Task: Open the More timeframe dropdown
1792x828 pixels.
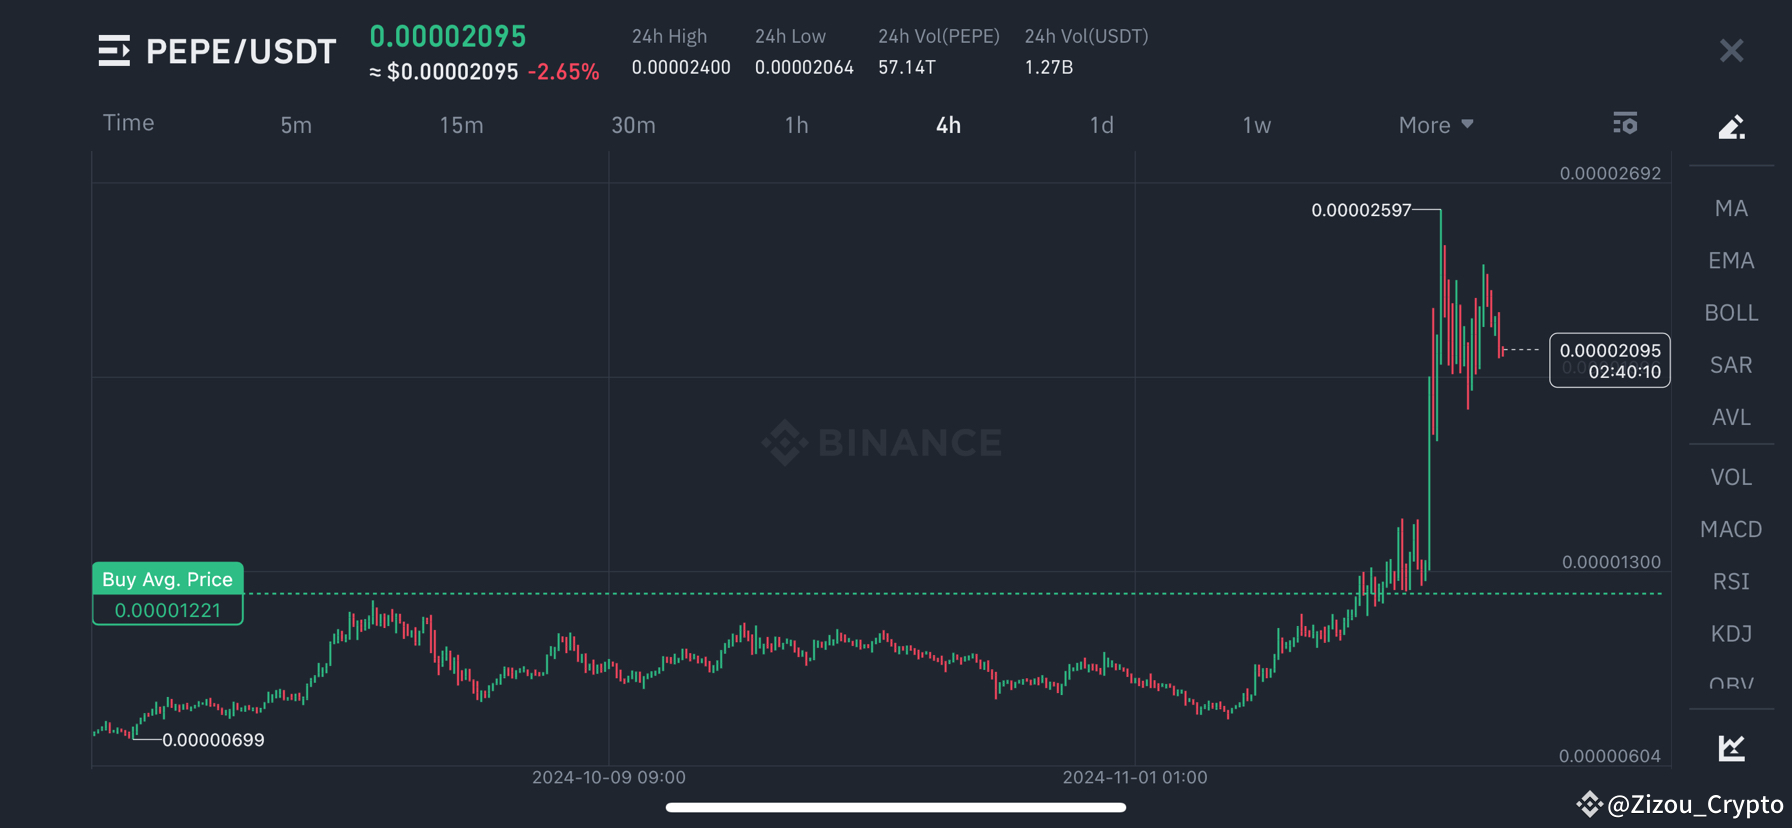Action: [1435, 124]
